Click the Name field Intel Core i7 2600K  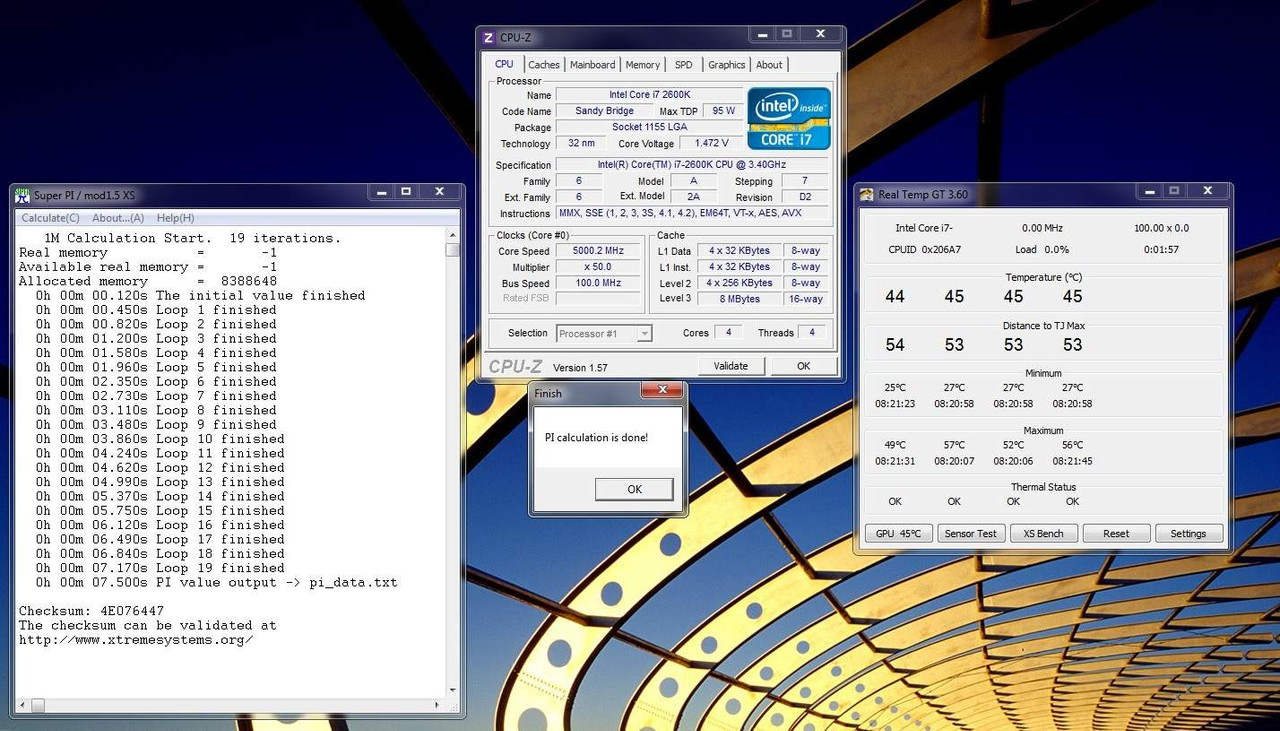pos(649,95)
